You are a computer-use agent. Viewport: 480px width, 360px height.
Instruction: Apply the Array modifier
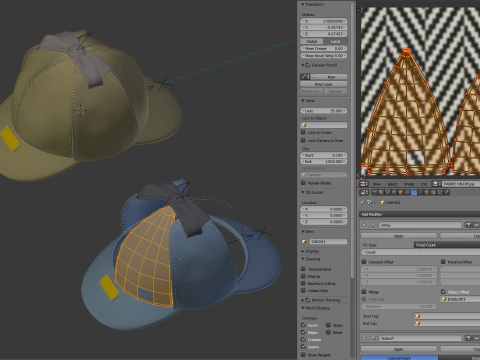click(399, 236)
